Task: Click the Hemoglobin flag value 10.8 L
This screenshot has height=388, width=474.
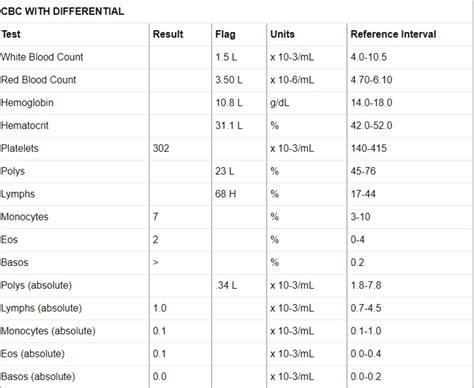Action: (229, 103)
